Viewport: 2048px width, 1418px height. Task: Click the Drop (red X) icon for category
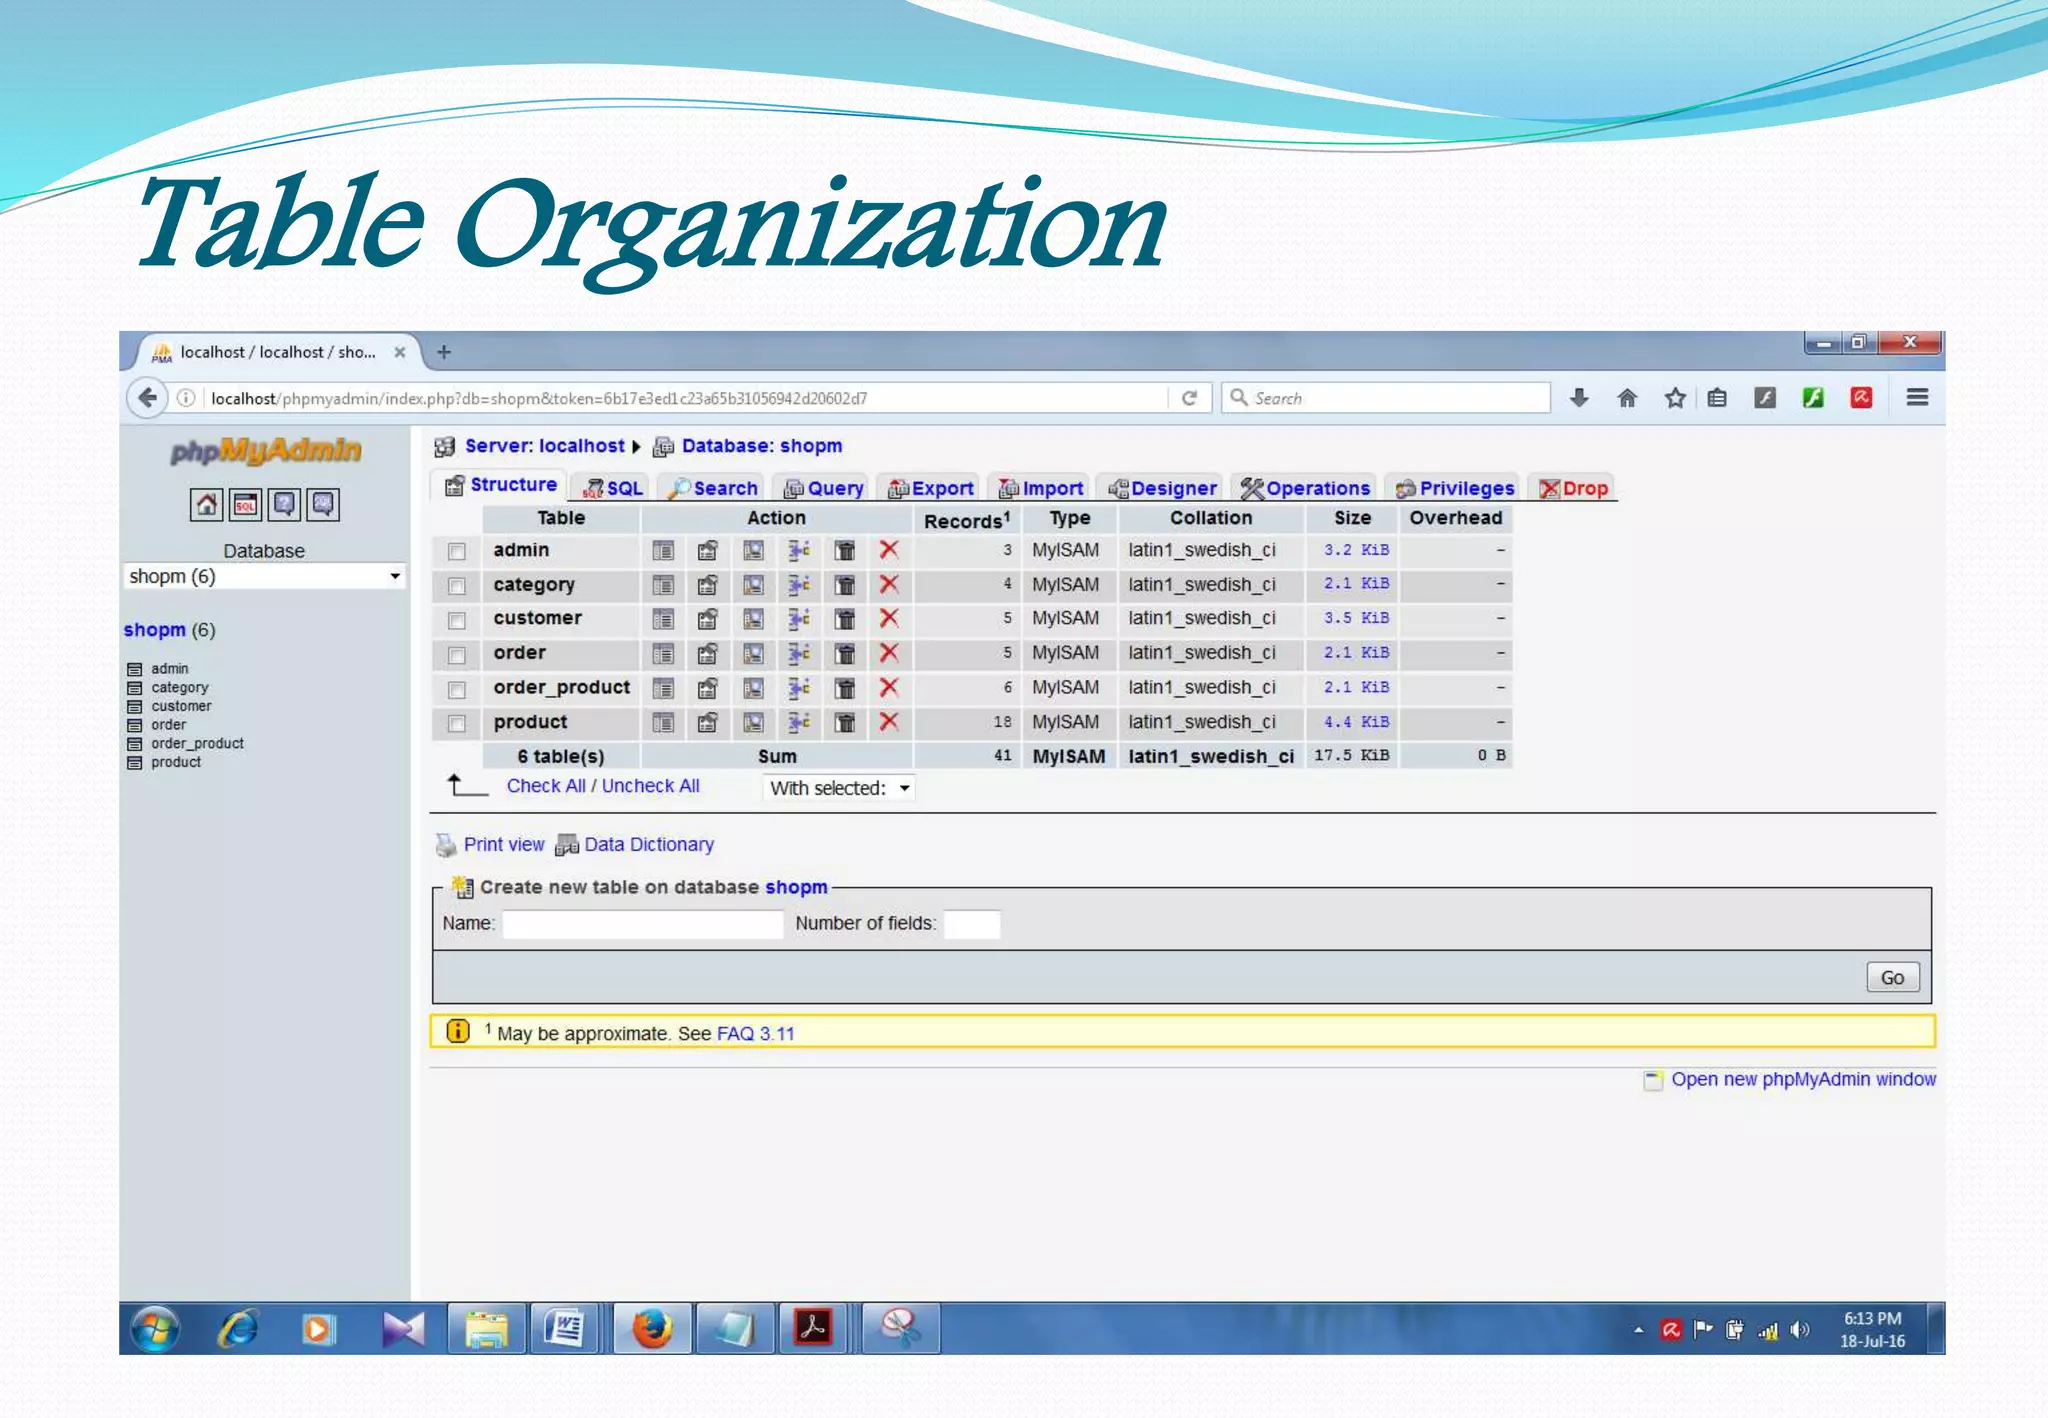[x=888, y=584]
